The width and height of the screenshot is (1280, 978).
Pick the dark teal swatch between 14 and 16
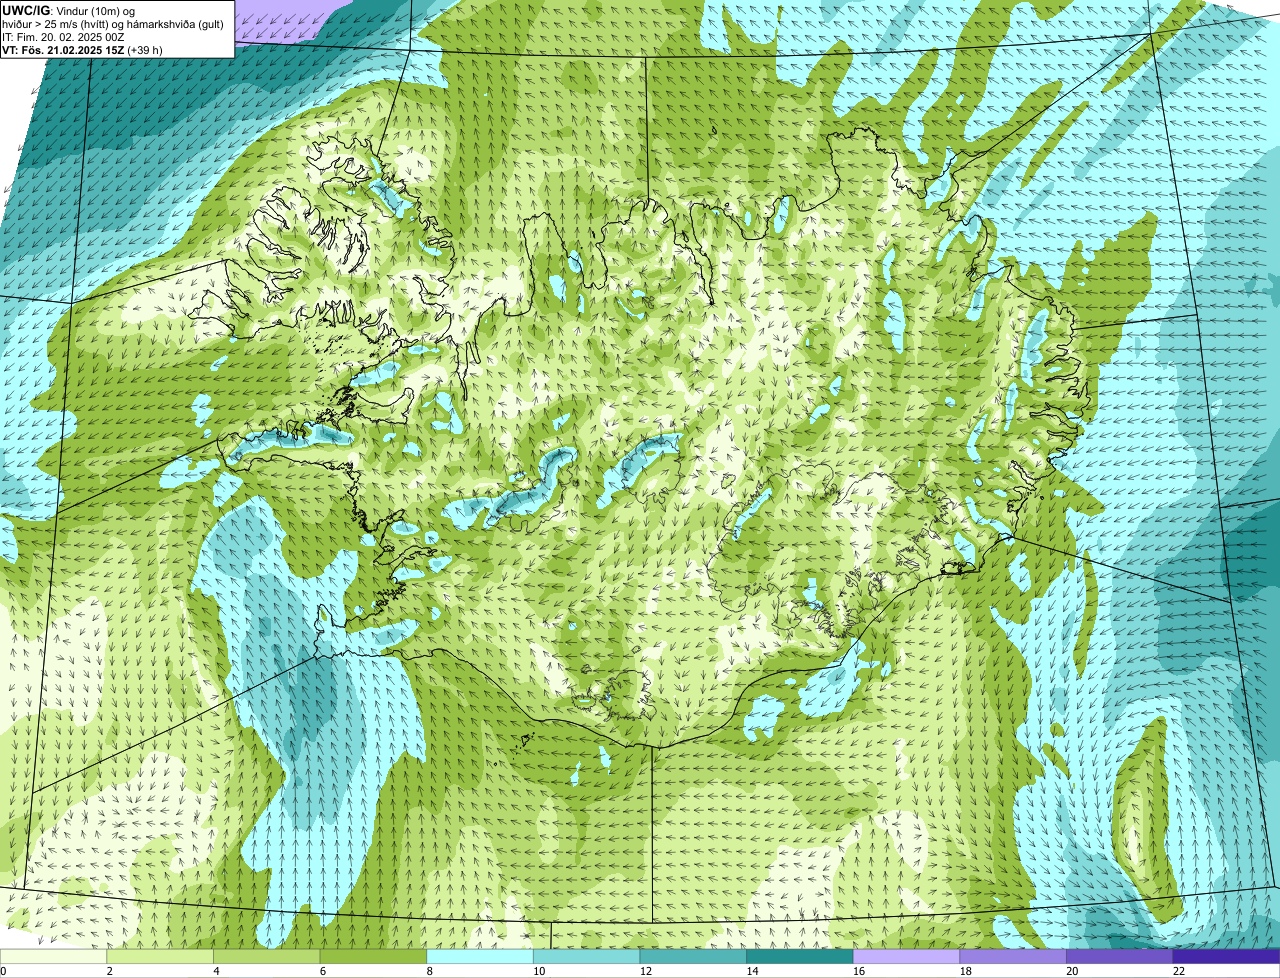click(x=800, y=956)
